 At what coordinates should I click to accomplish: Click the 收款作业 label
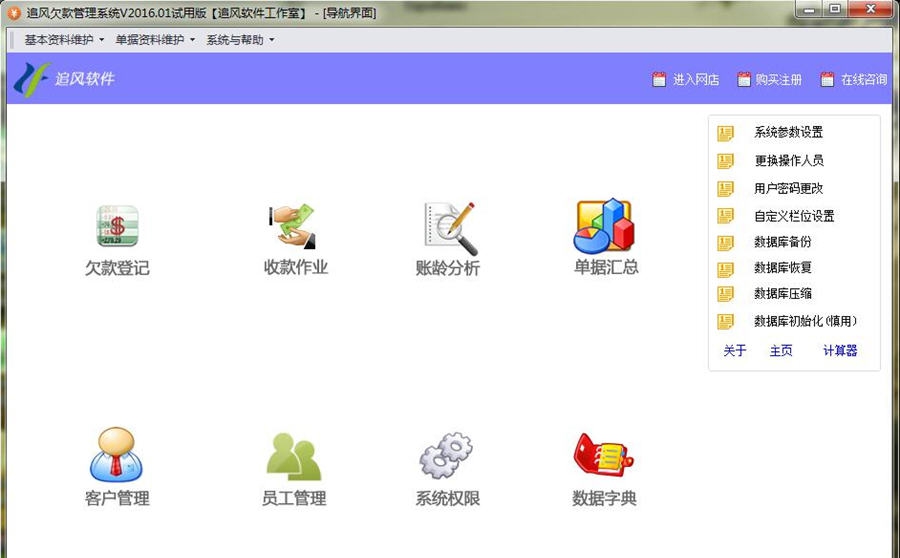(296, 267)
